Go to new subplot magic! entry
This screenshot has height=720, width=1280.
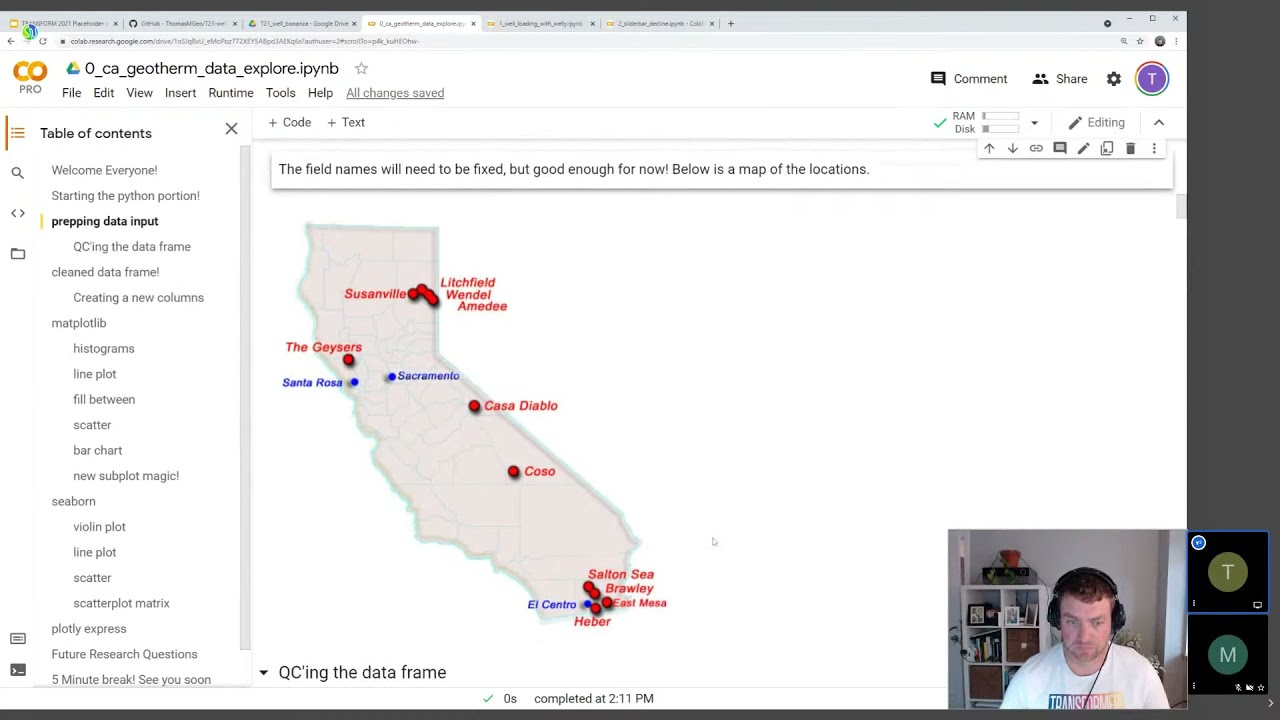tap(125, 476)
